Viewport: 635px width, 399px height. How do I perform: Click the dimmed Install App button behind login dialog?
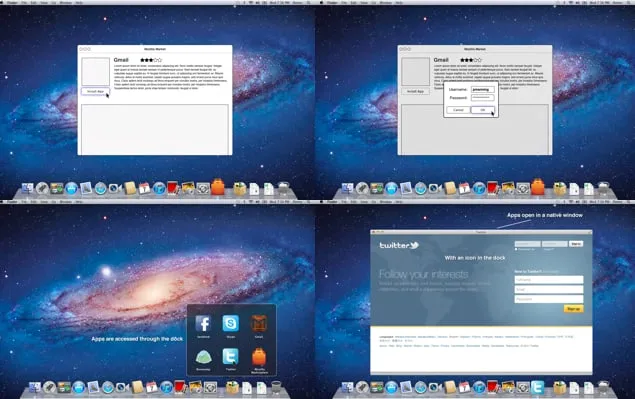point(415,92)
